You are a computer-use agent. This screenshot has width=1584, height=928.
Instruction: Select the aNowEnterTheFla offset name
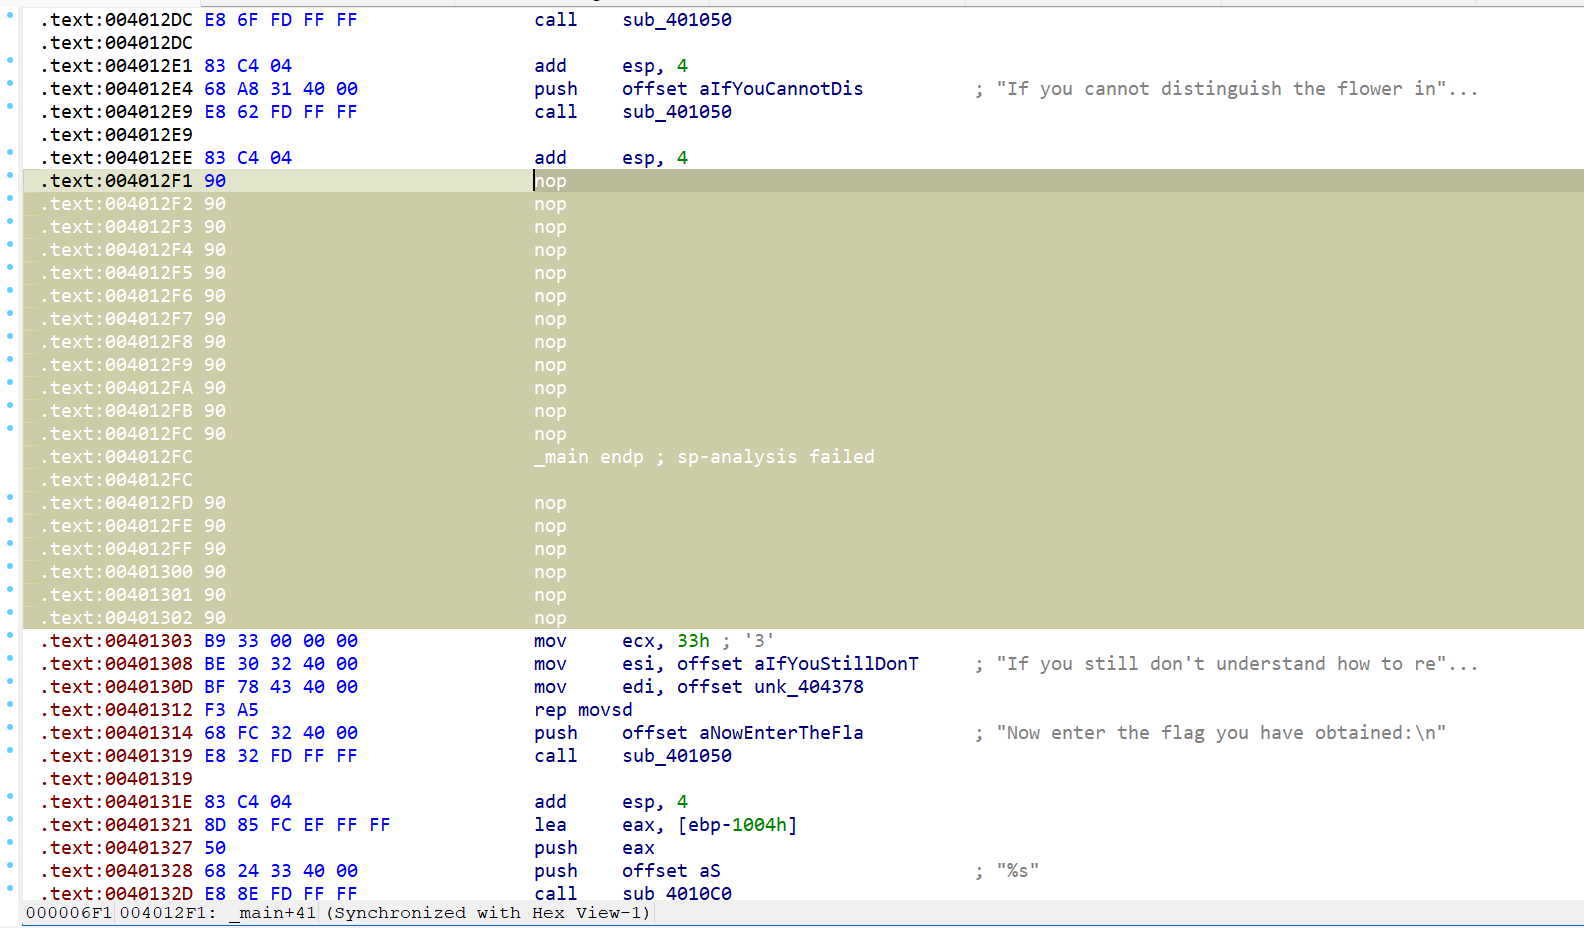point(780,733)
